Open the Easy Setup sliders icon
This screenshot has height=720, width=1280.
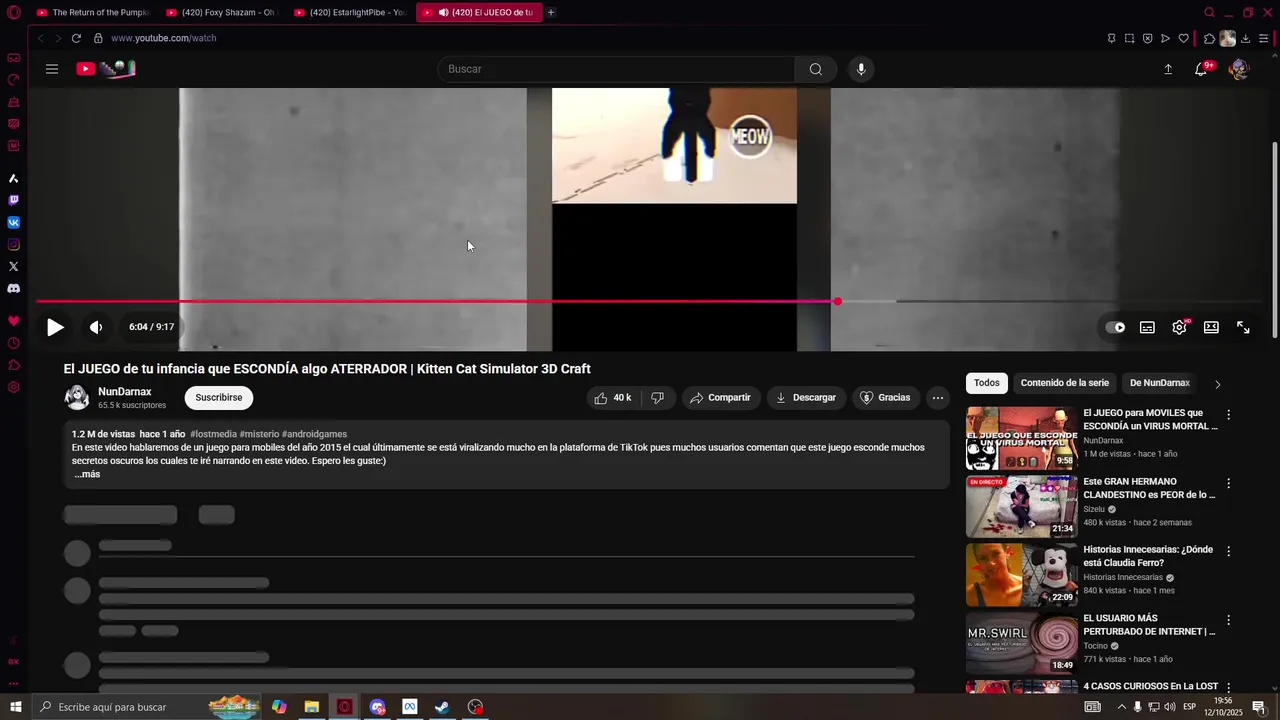point(1264,38)
